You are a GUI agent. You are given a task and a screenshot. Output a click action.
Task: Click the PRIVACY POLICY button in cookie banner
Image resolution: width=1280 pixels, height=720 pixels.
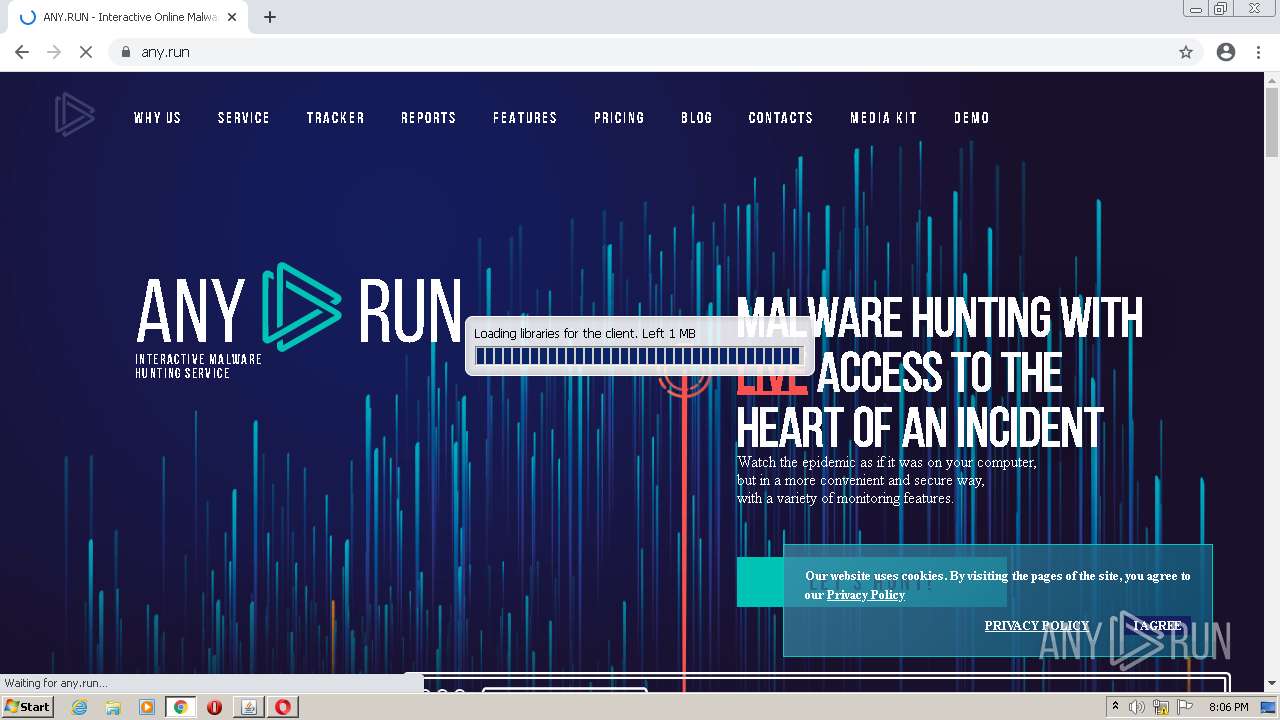[x=1037, y=626]
